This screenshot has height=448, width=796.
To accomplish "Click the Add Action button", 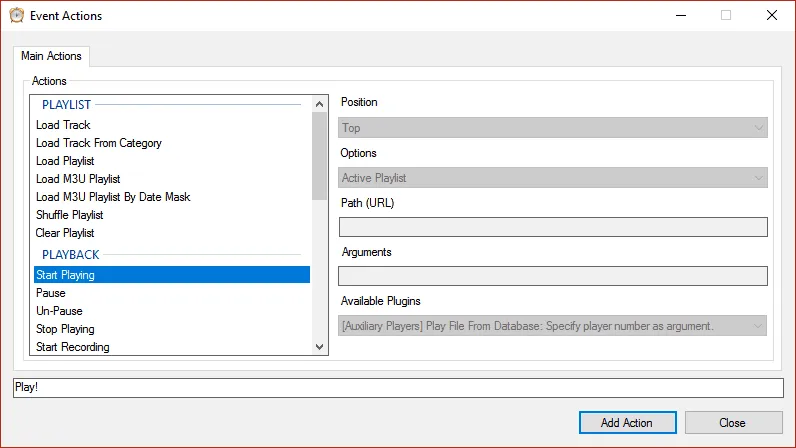I will [x=627, y=423].
